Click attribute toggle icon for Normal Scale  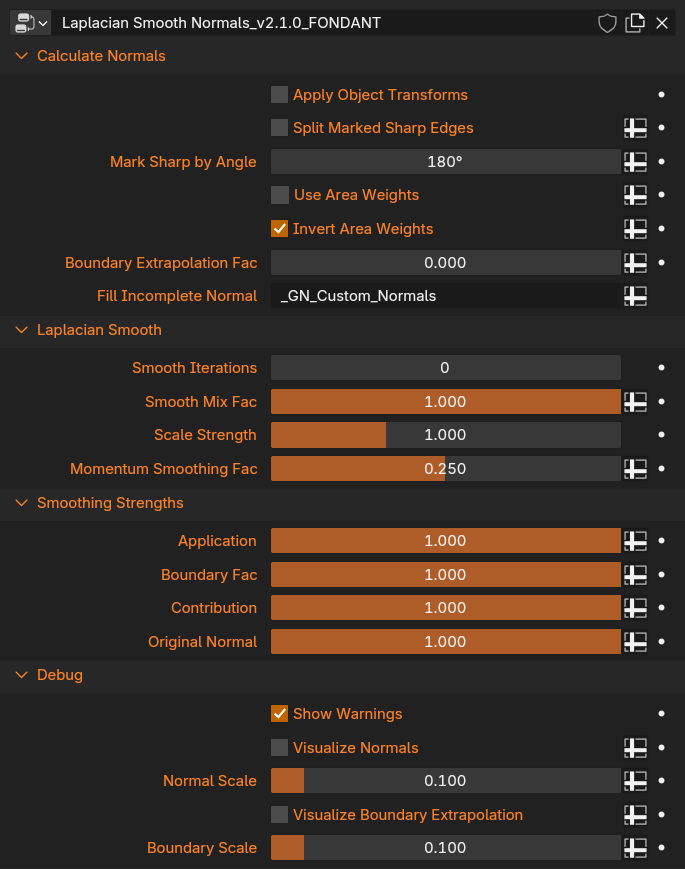click(635, 781)
